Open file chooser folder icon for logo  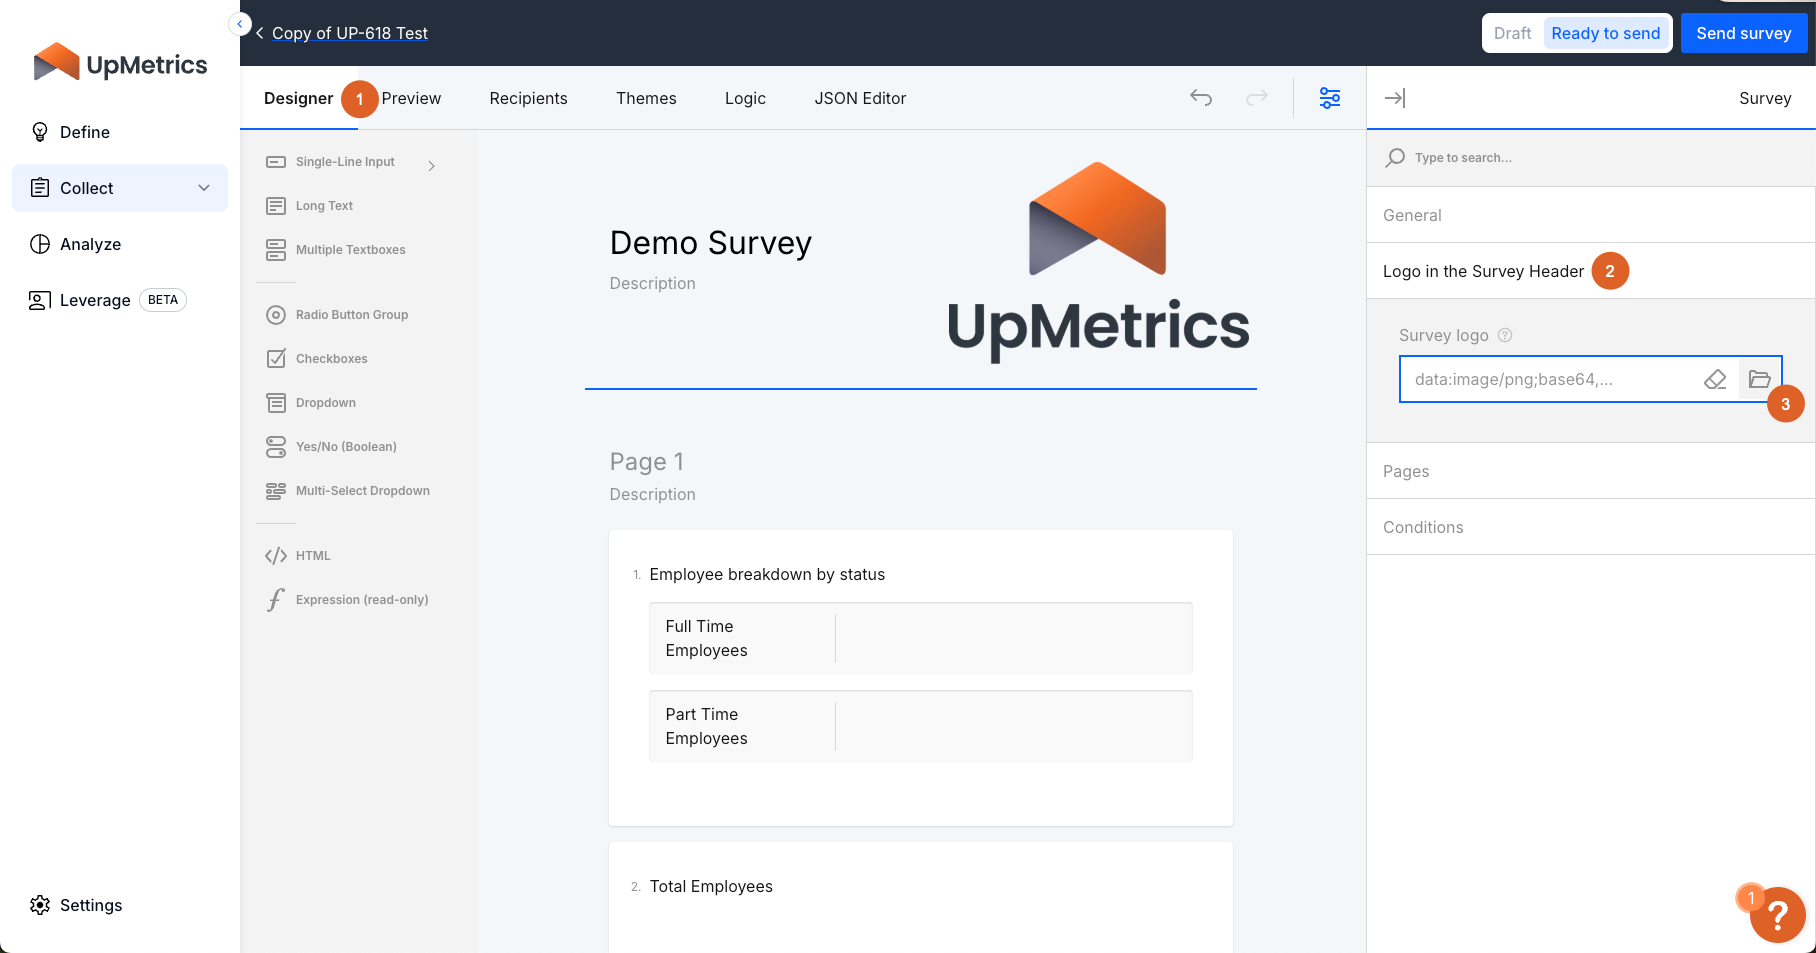coord(1759,380)
